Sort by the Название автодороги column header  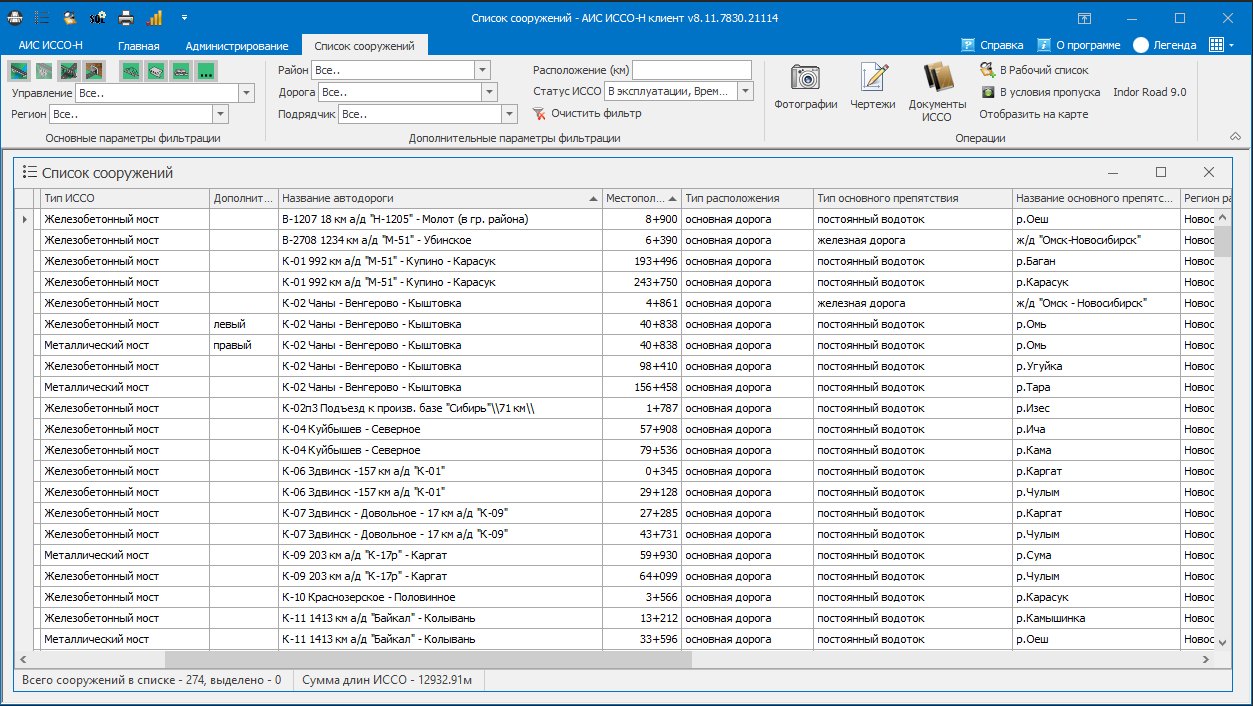[x=440, y=198]
